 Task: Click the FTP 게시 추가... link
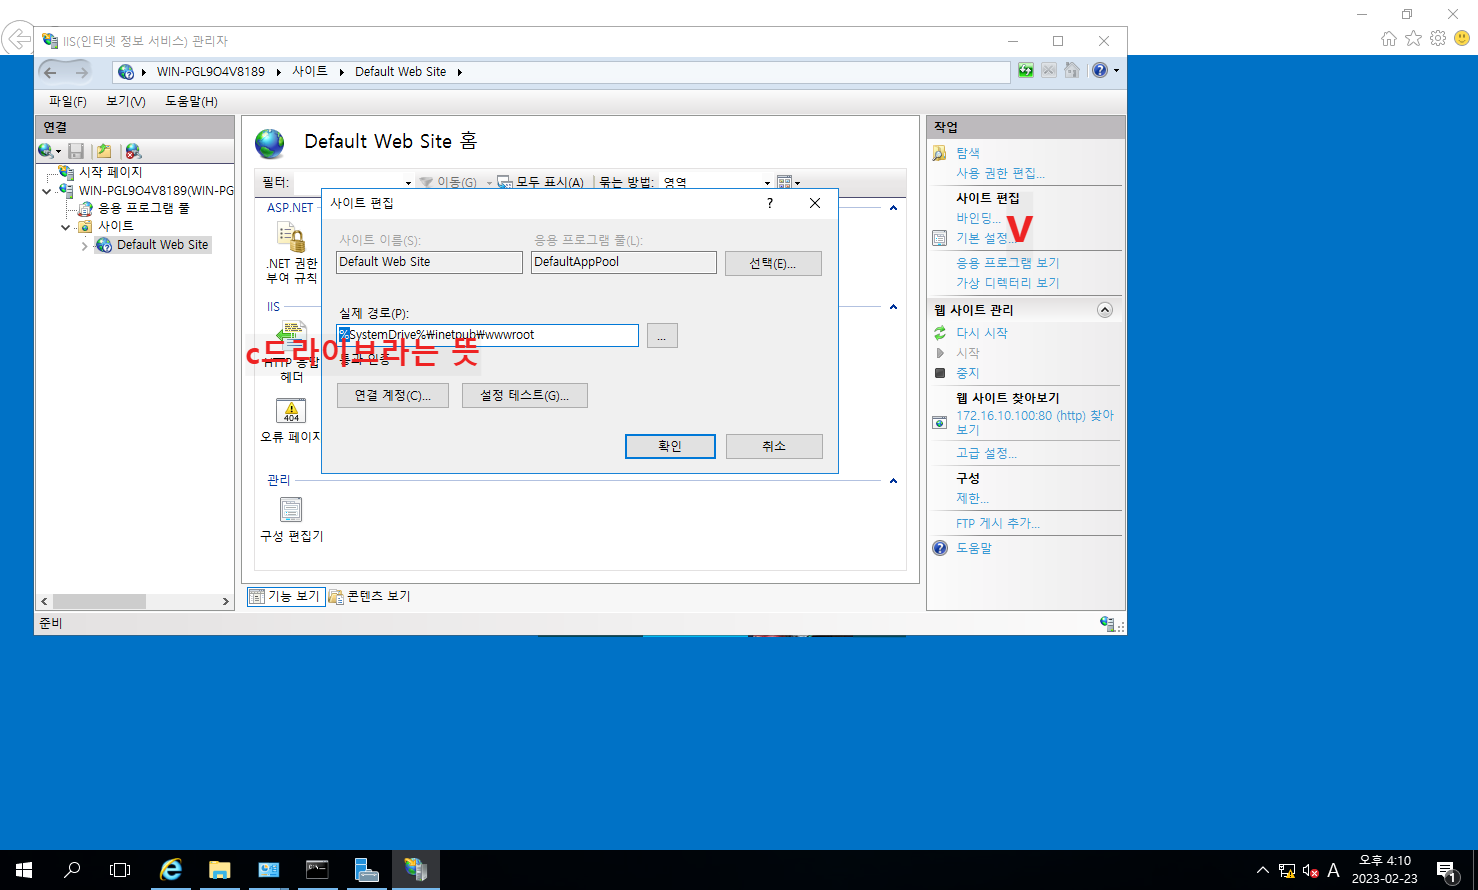tap(998, 523)
